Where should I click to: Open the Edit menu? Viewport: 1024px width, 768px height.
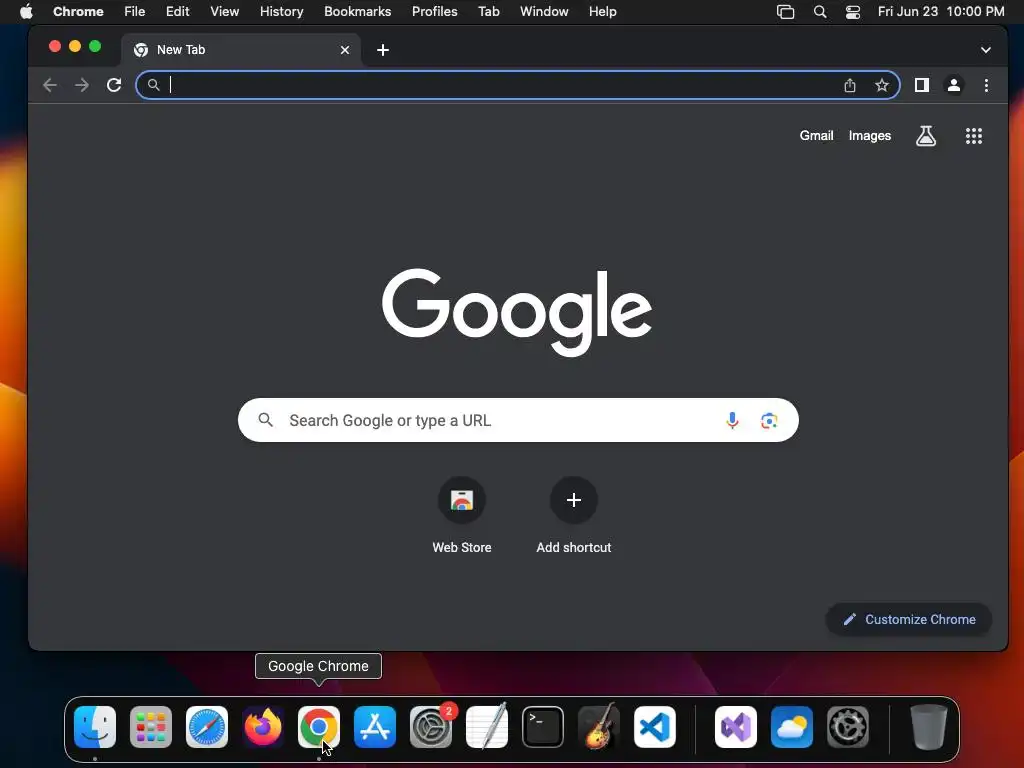tap(177, 12)
